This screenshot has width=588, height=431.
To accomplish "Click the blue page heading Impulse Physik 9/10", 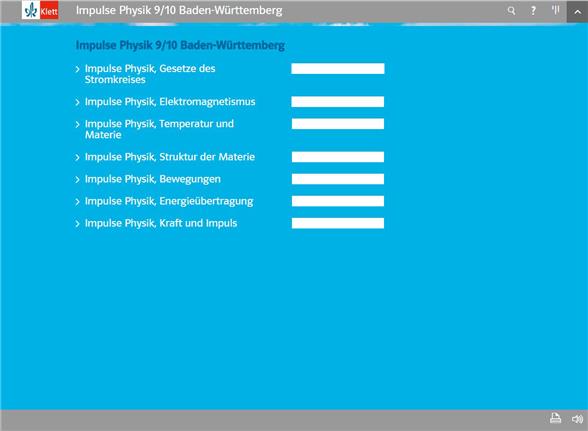I will [x=180, y=45].
